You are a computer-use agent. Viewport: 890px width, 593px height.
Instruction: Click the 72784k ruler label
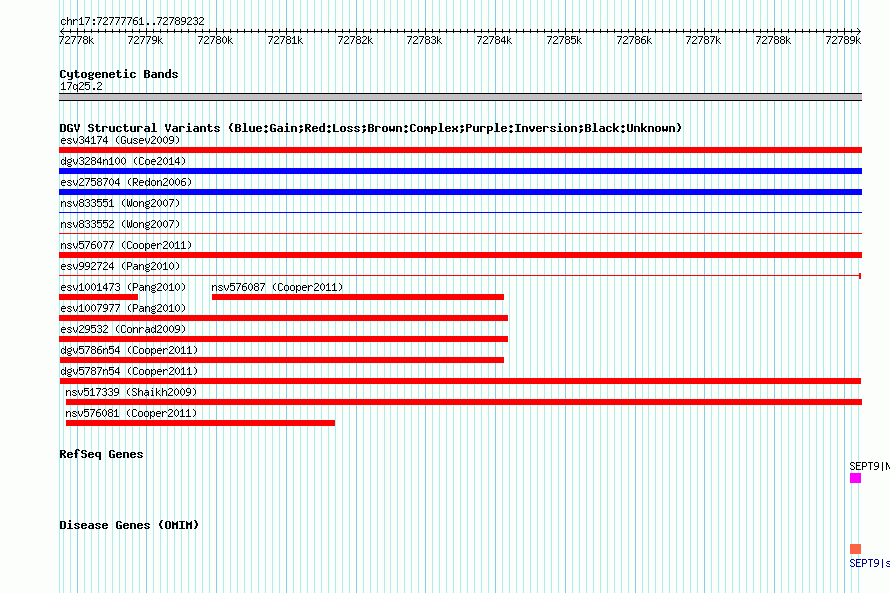(494, 40)
